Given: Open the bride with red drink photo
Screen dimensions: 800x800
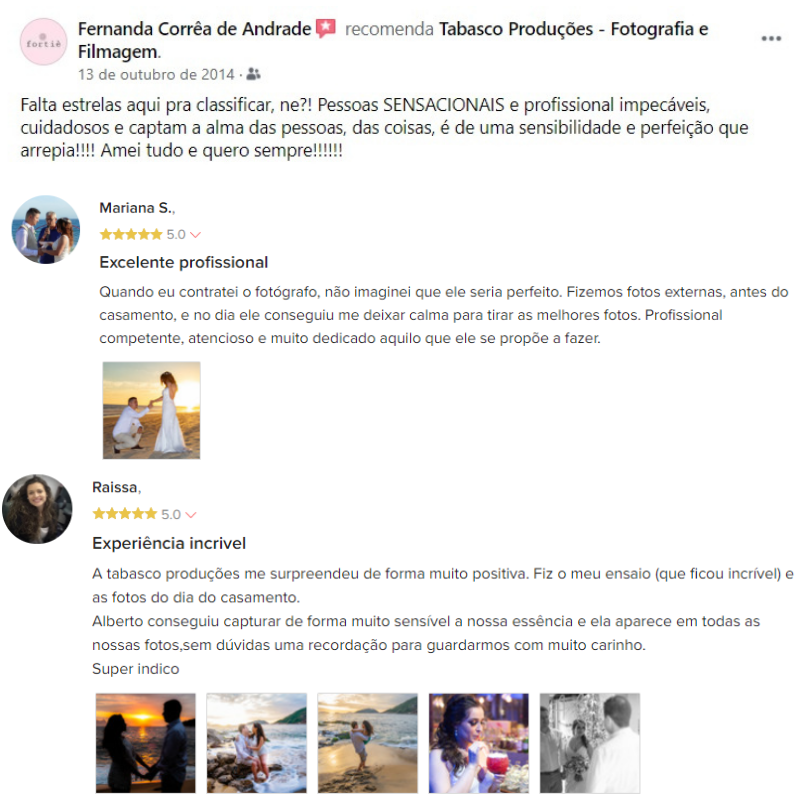Looking at the screenshot, I should (x=479, y=743).
